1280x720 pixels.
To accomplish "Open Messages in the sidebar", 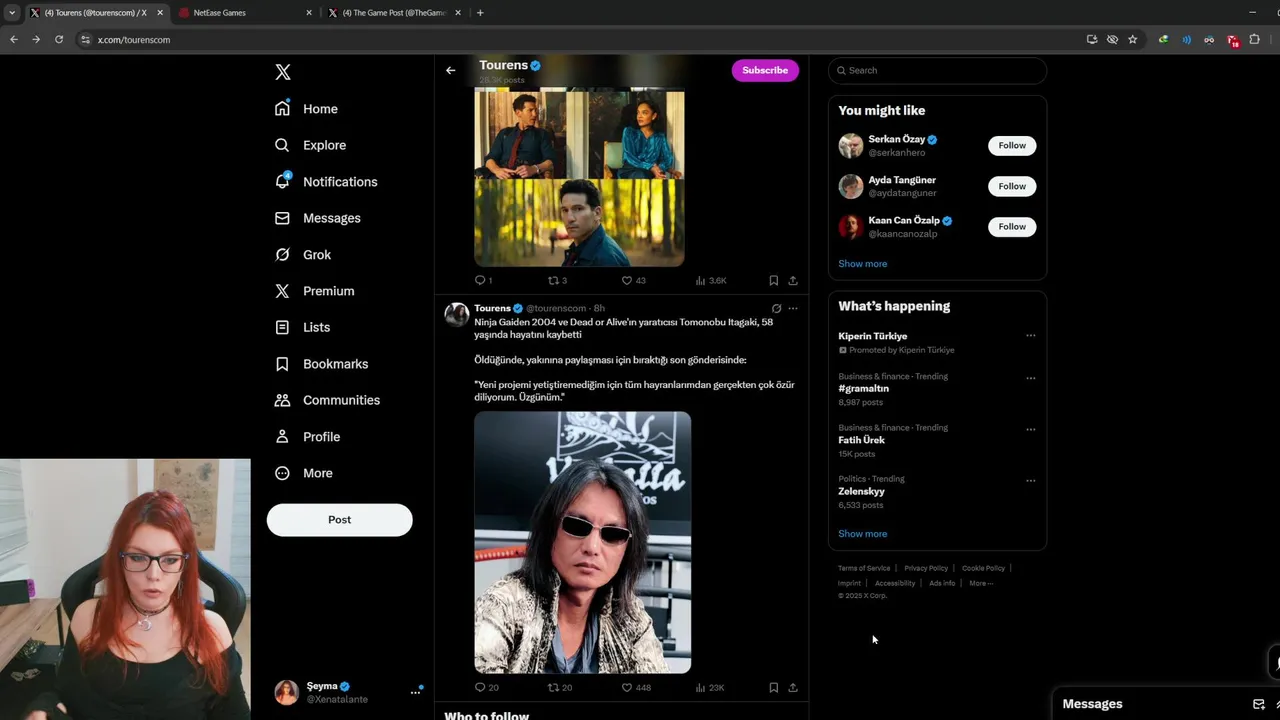I will tap(318, 218).
